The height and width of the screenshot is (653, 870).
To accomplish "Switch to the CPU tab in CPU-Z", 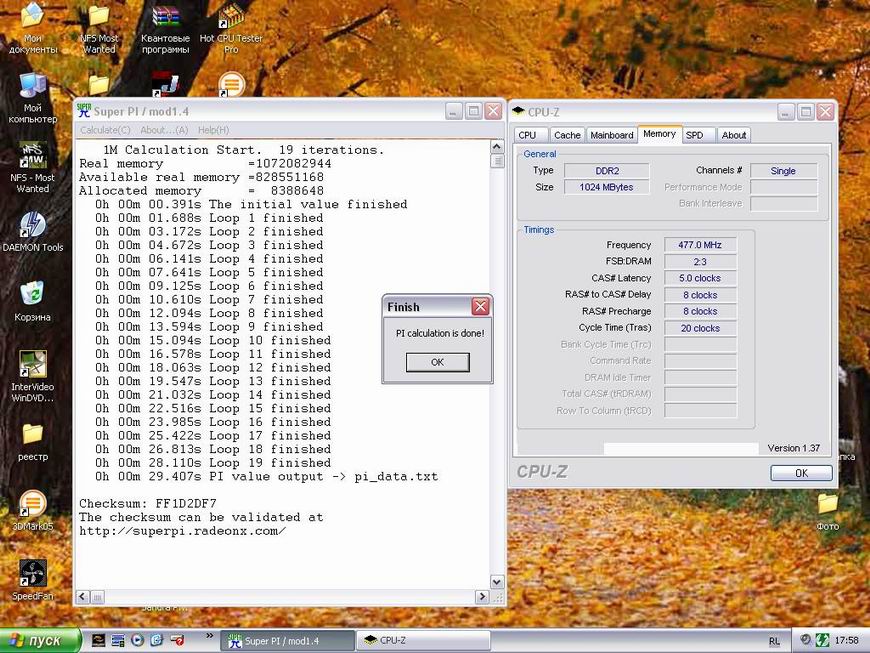I will (x=527, y=135).
